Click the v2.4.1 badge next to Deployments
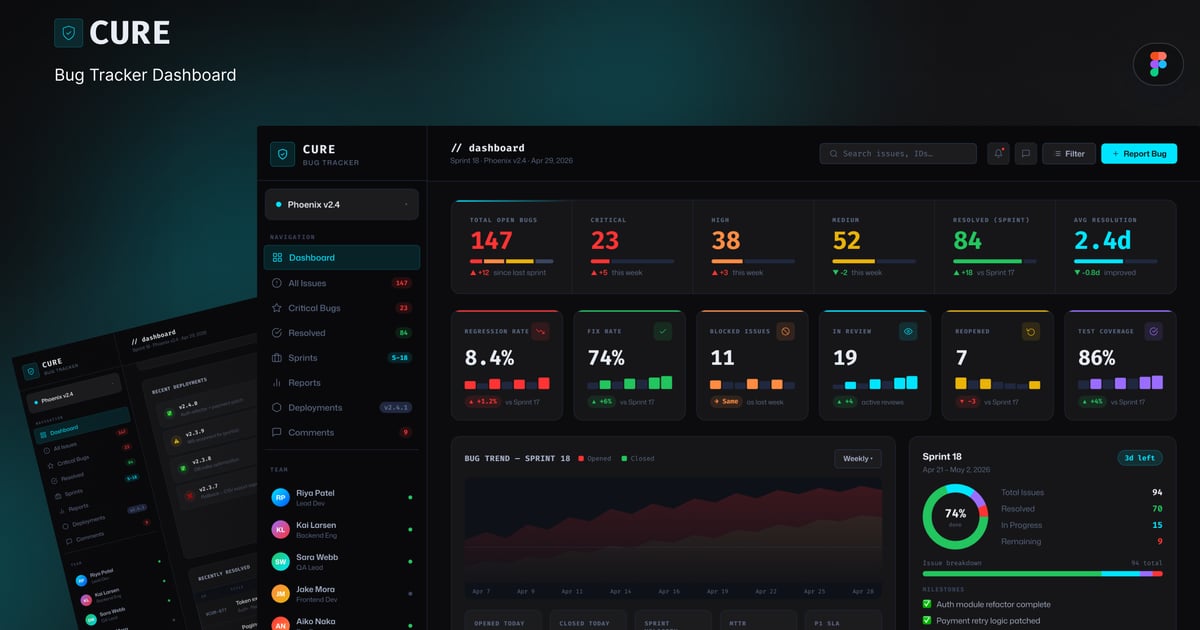 [x=396, y=408]
